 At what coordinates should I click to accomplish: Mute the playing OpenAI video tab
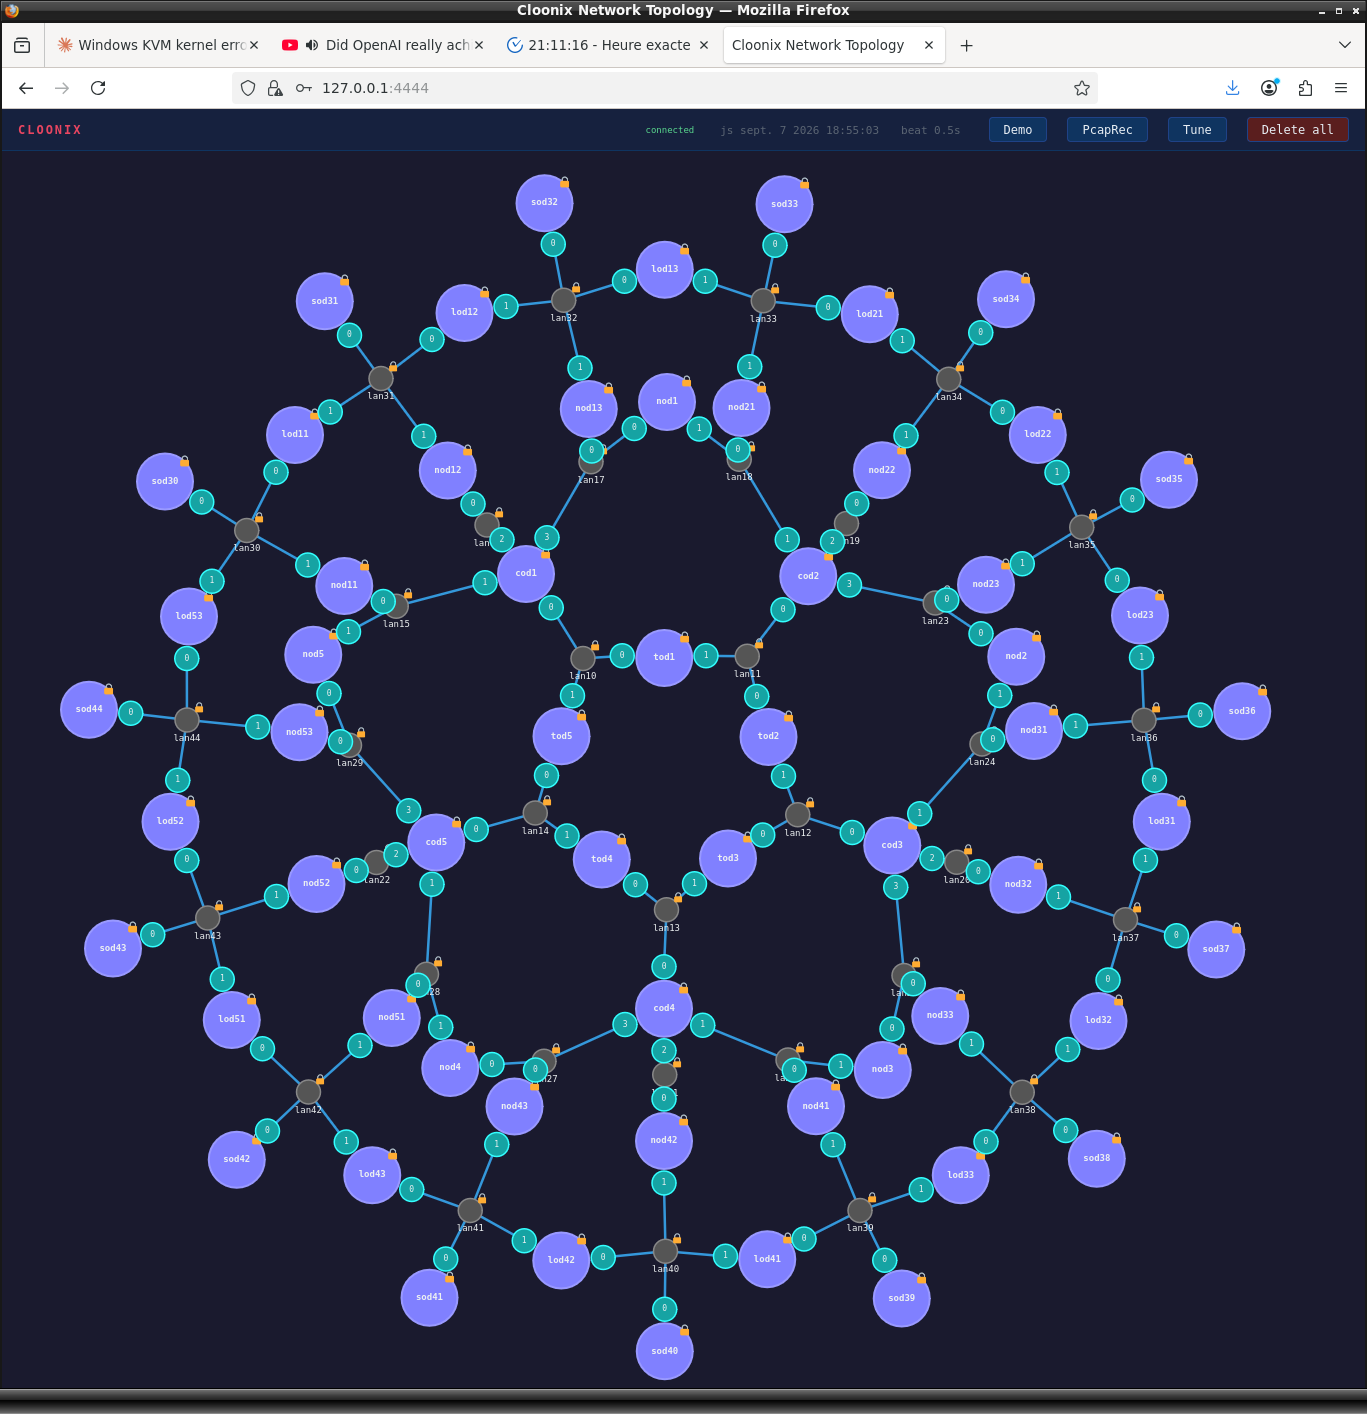[x=312, y=45]
